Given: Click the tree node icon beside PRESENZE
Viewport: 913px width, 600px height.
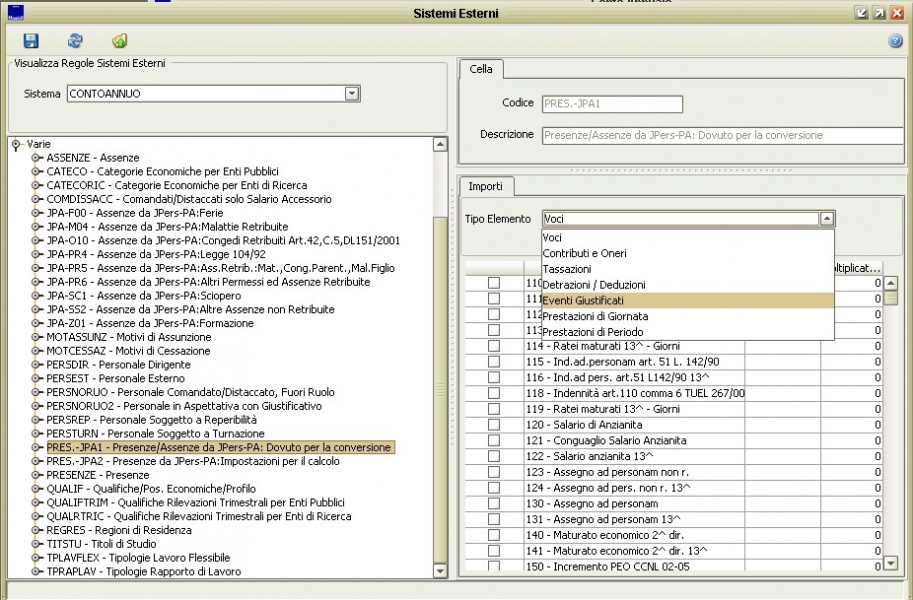Looking at the screenshot, I should [37, 475].
